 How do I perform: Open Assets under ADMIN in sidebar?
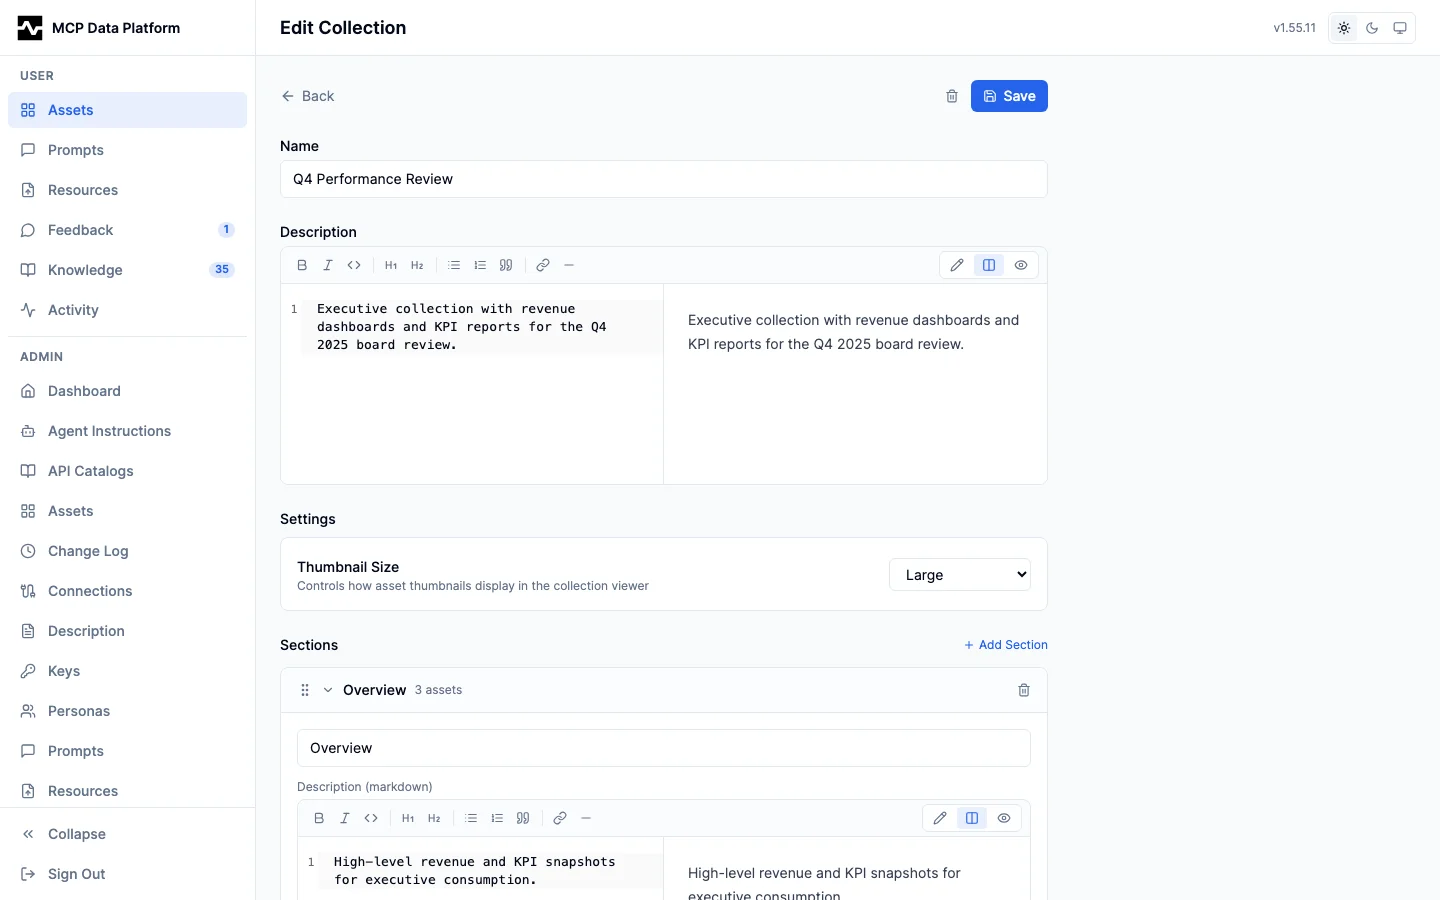pyautogui.click(x=127, y=511)
